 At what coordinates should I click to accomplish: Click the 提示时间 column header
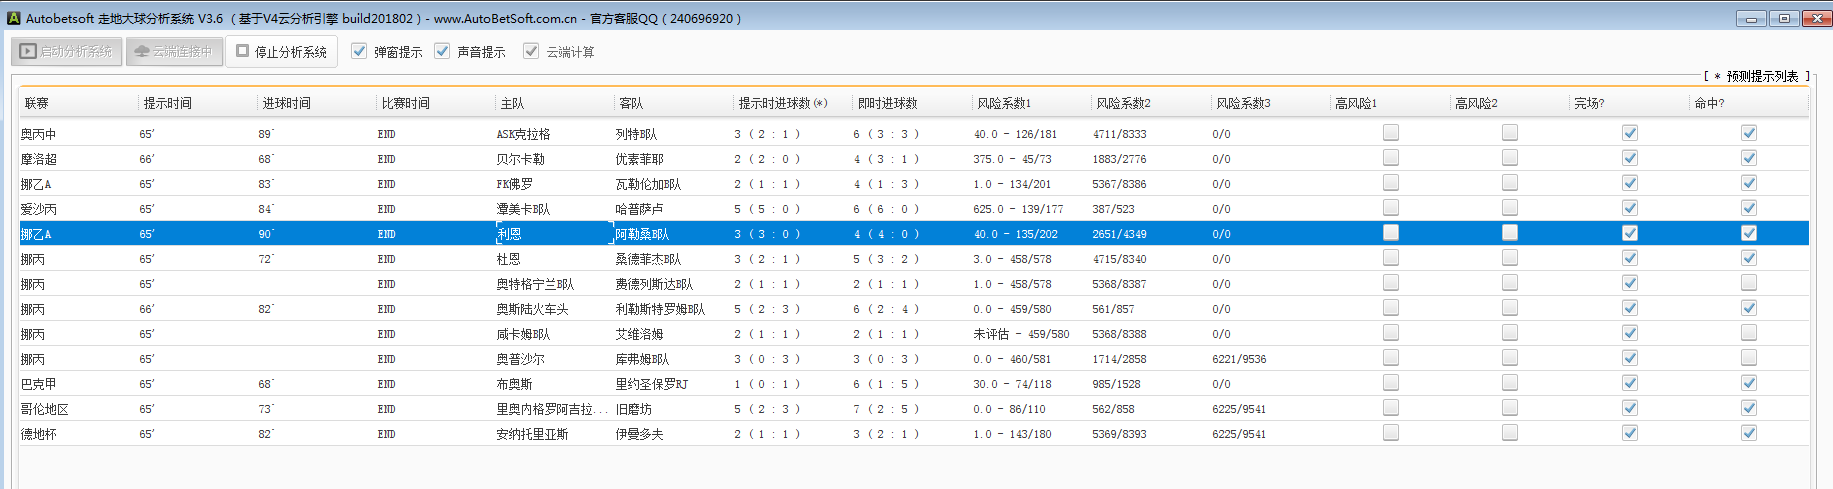167,103
